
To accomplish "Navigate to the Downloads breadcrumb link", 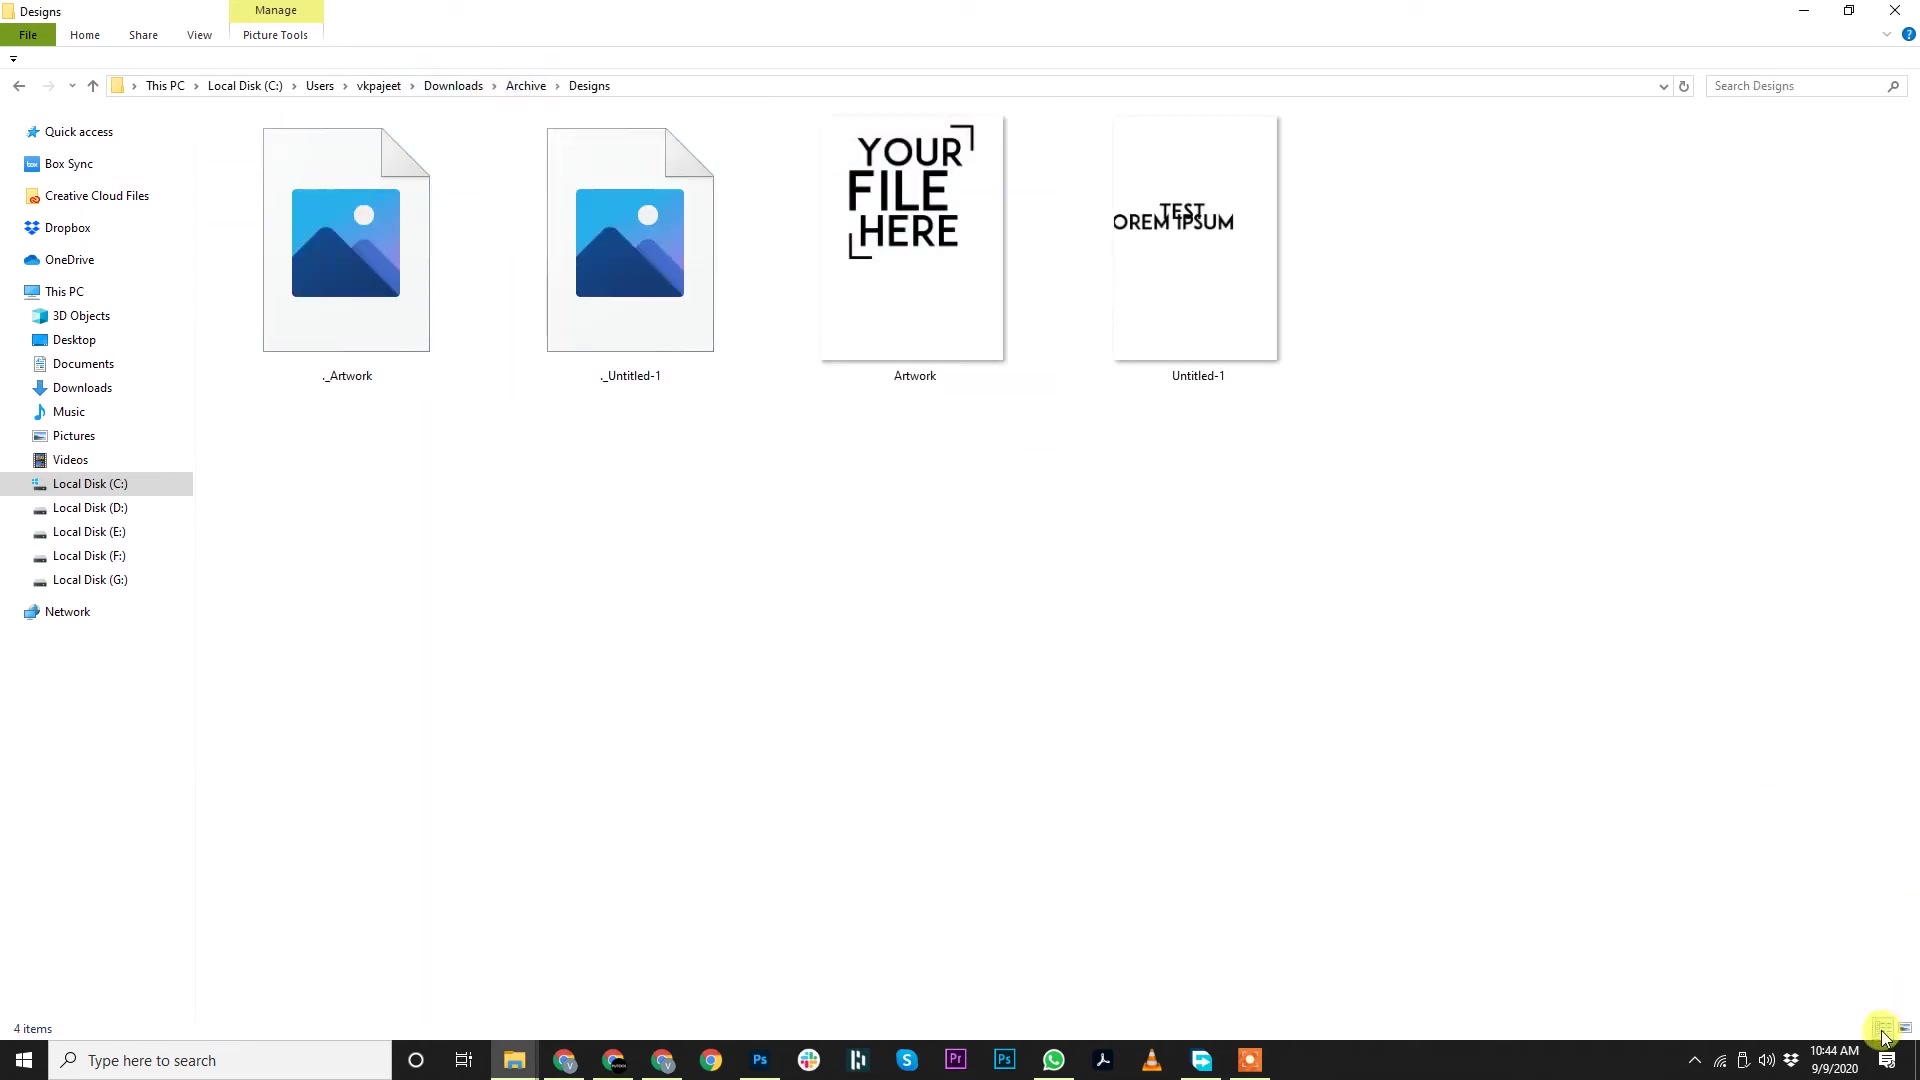I will click(452, 86).
